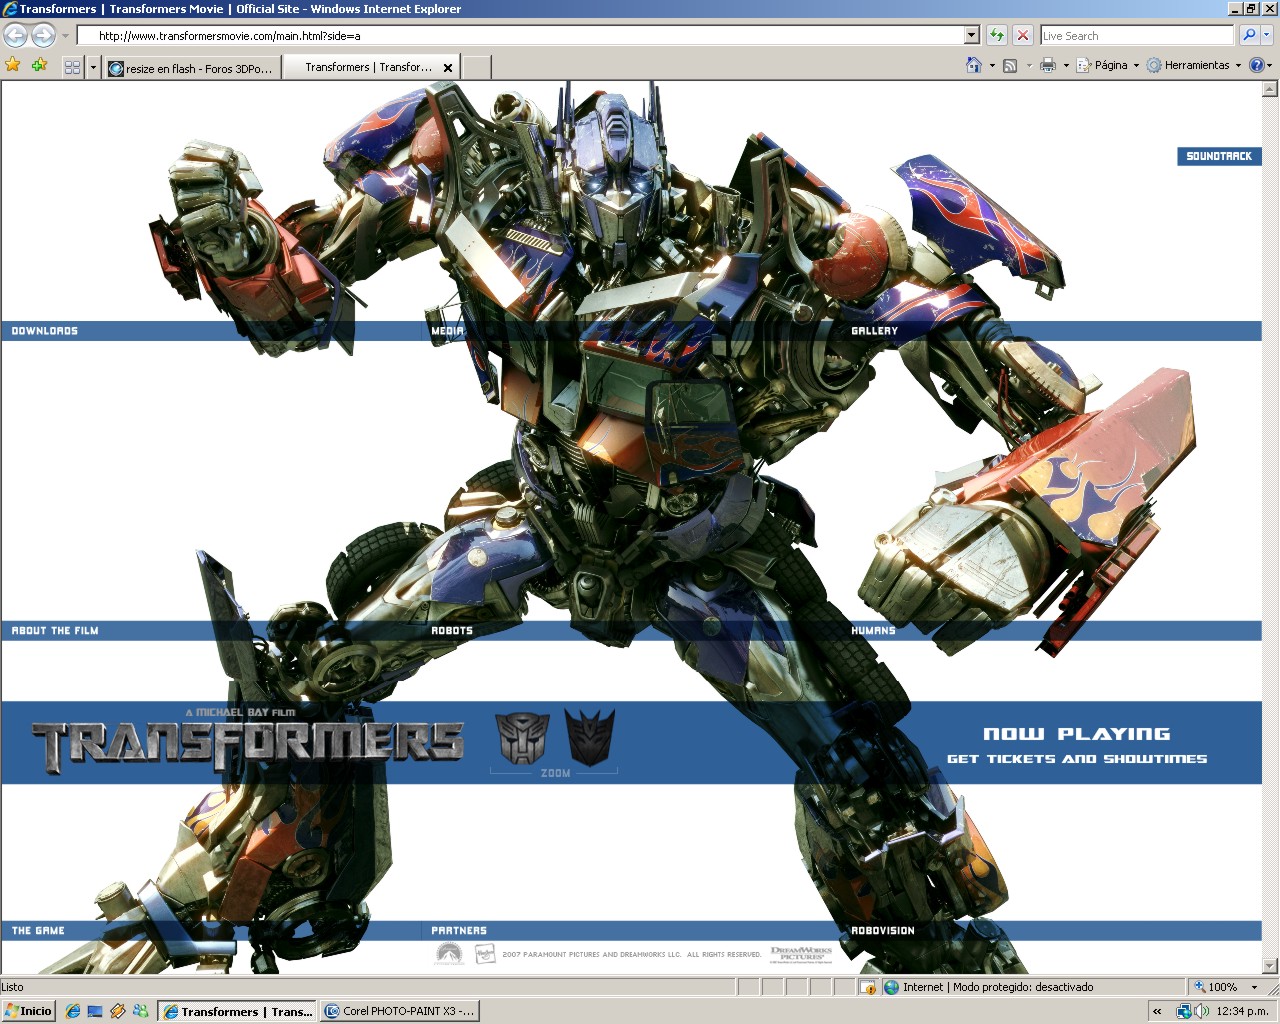Open a new blank tab
Screen dimensions: 1280x1024
pyautogui.click(x=477, y=68)
